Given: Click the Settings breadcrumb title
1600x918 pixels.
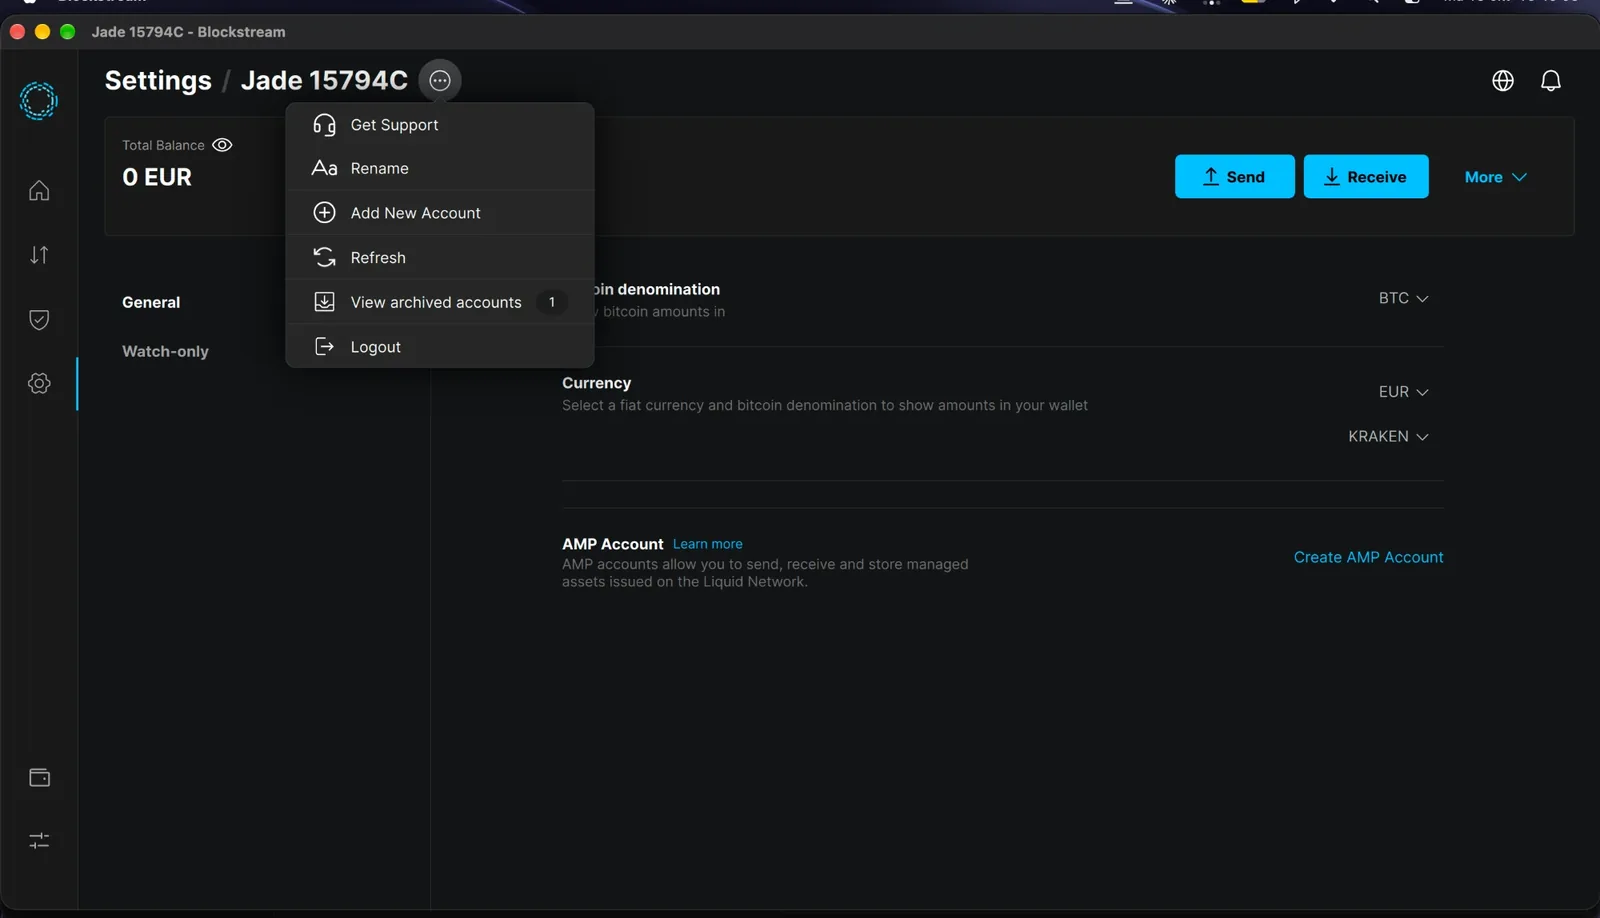Looking at the screenshot, I should pos(158,80).
